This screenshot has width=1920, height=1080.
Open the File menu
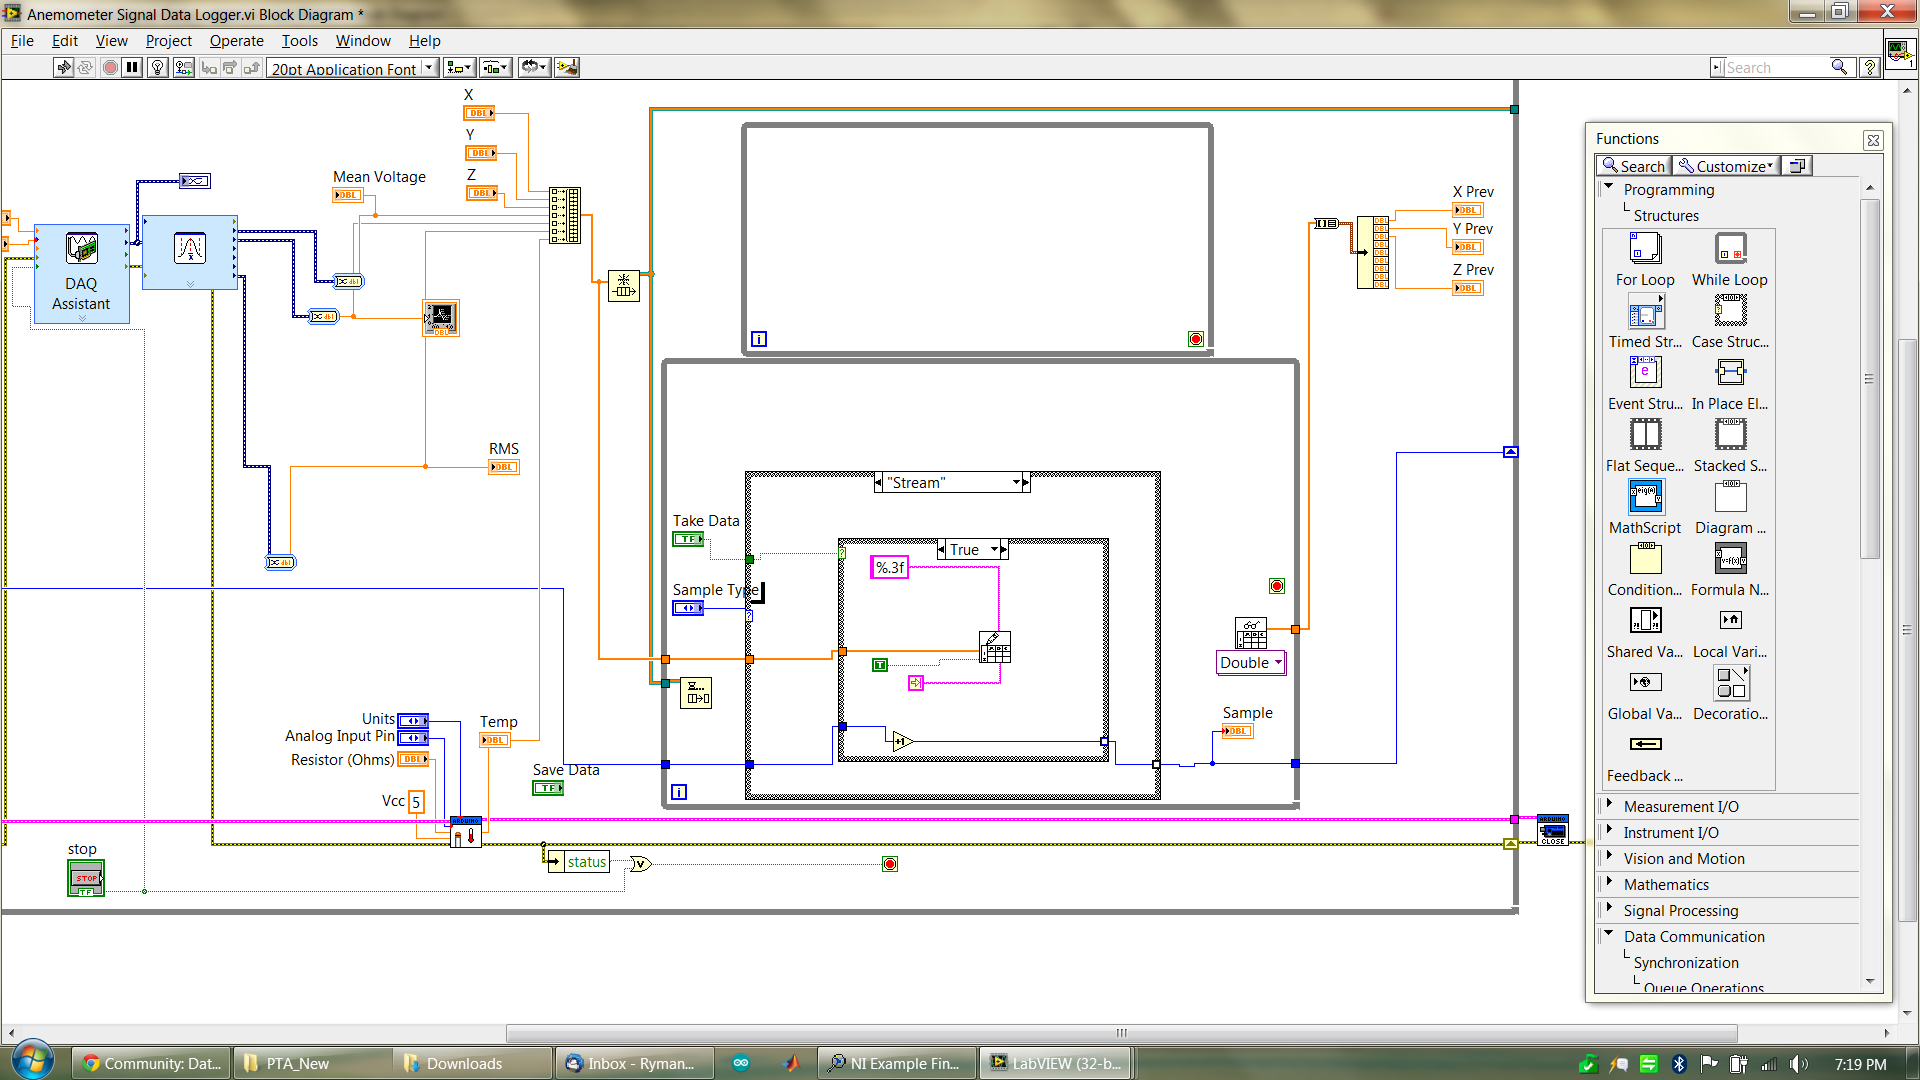[x=22, y=41]
